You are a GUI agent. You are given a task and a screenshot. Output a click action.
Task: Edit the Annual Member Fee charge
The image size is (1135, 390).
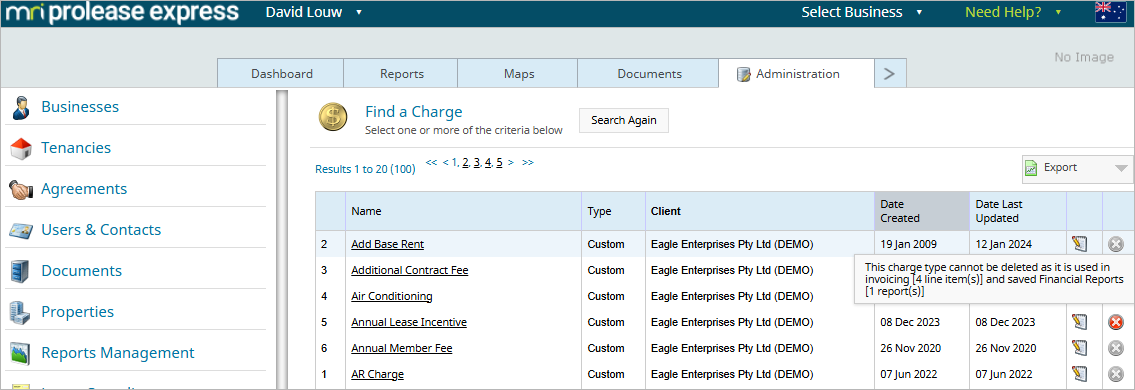pos(1080,348)
